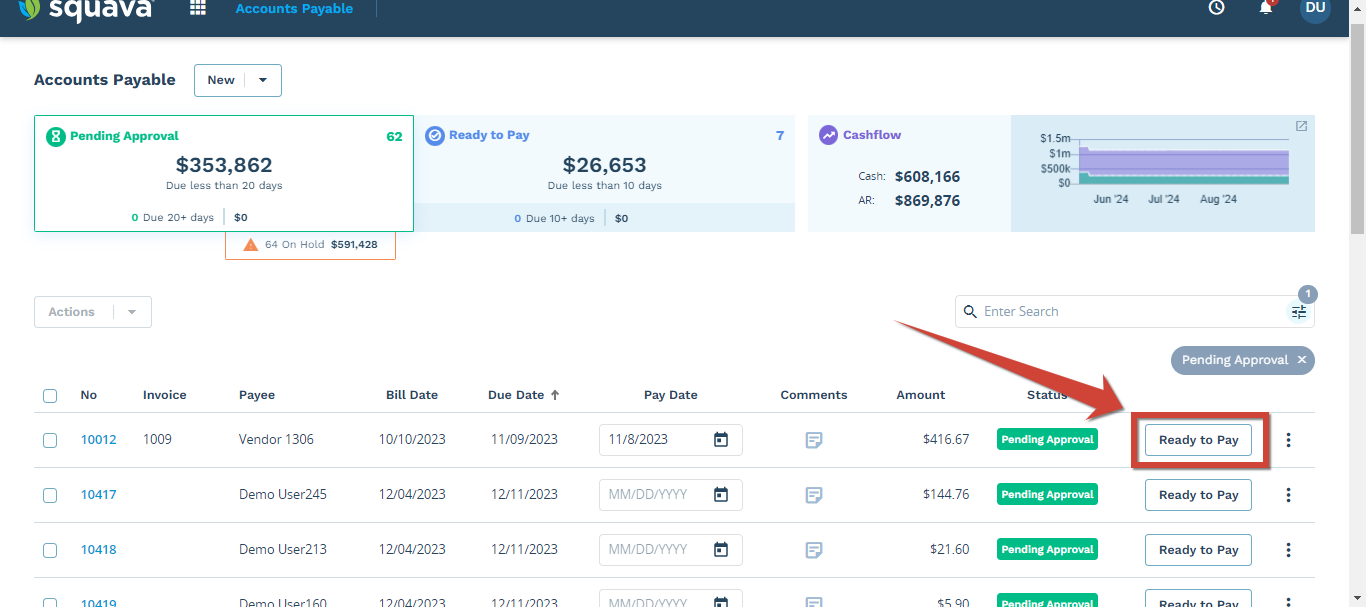Screen dimensions: 1366x607
Task: Click the $416.67 amount cell
Action: (946, 440)
